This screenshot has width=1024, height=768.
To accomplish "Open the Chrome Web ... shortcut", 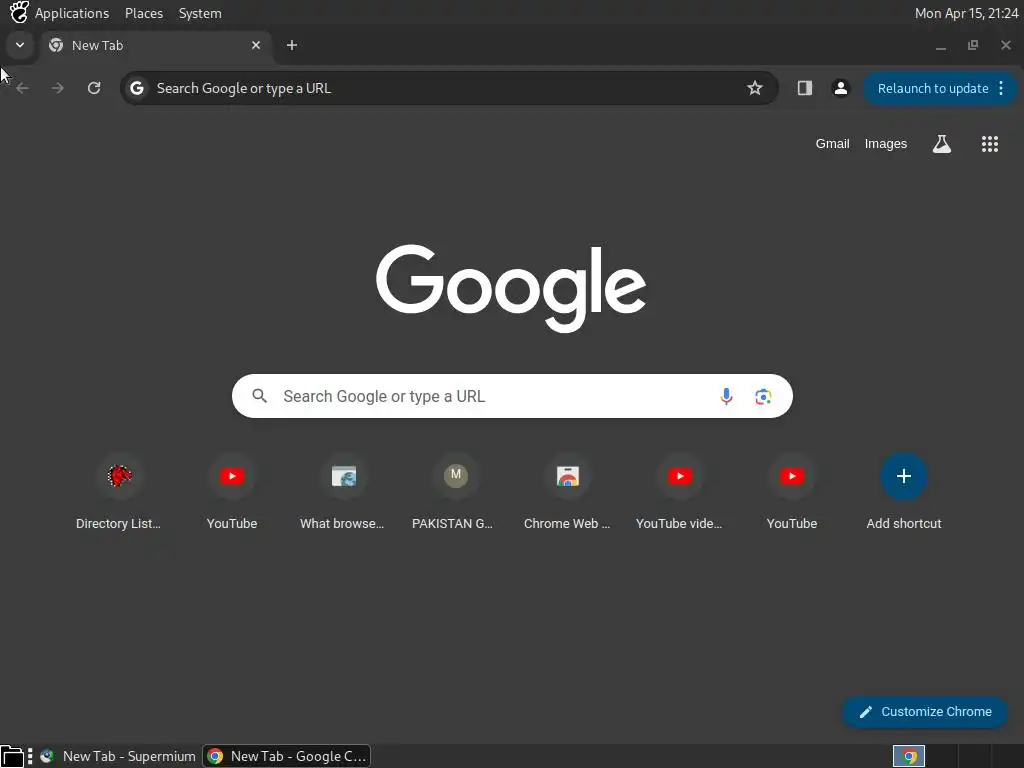I will pyautogui.click(x=568, y=493).
